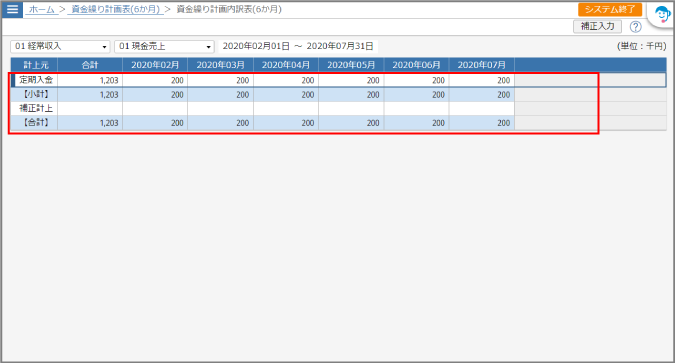Click 【小計】 total cell 1,203
This screenshot has width=675, height=363.
90,94
